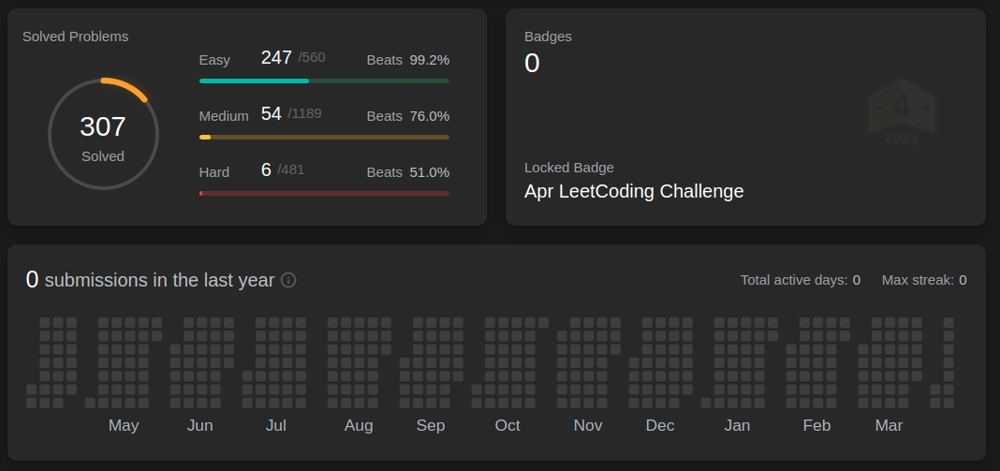The width and height of the screenshot is (1000, 471).
Task: Click the Mar label in the heatmap
Action: point(888,426)
